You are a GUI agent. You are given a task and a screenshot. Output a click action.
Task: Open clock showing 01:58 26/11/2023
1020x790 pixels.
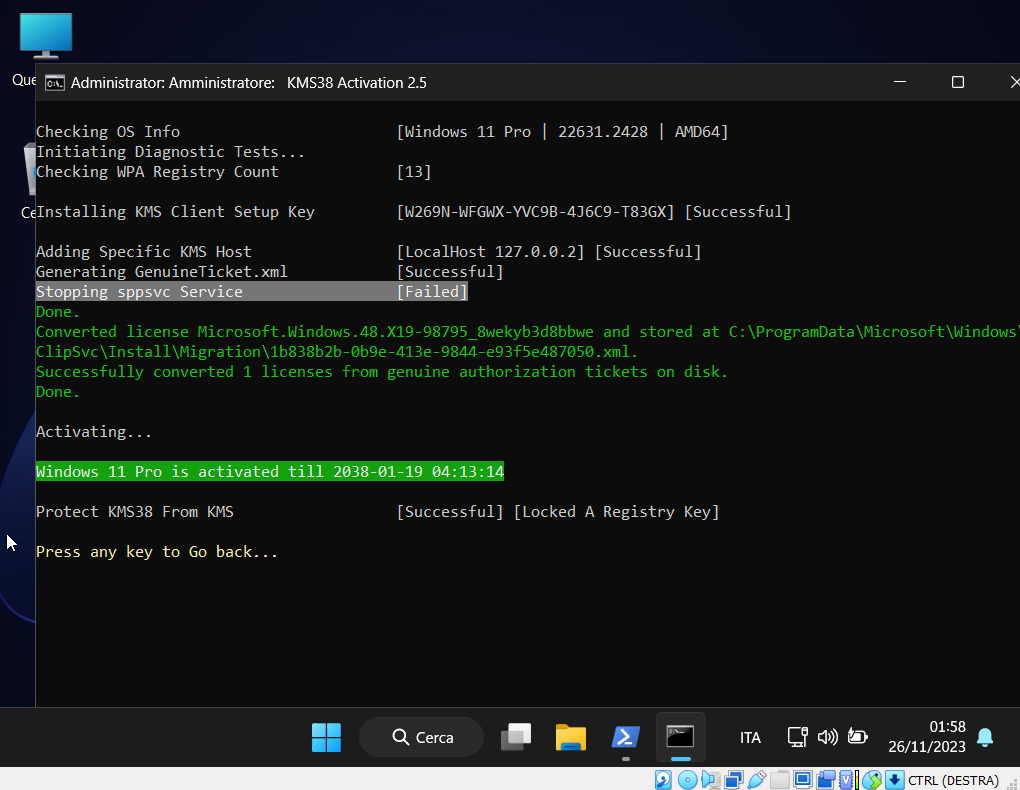pos(927,737)
